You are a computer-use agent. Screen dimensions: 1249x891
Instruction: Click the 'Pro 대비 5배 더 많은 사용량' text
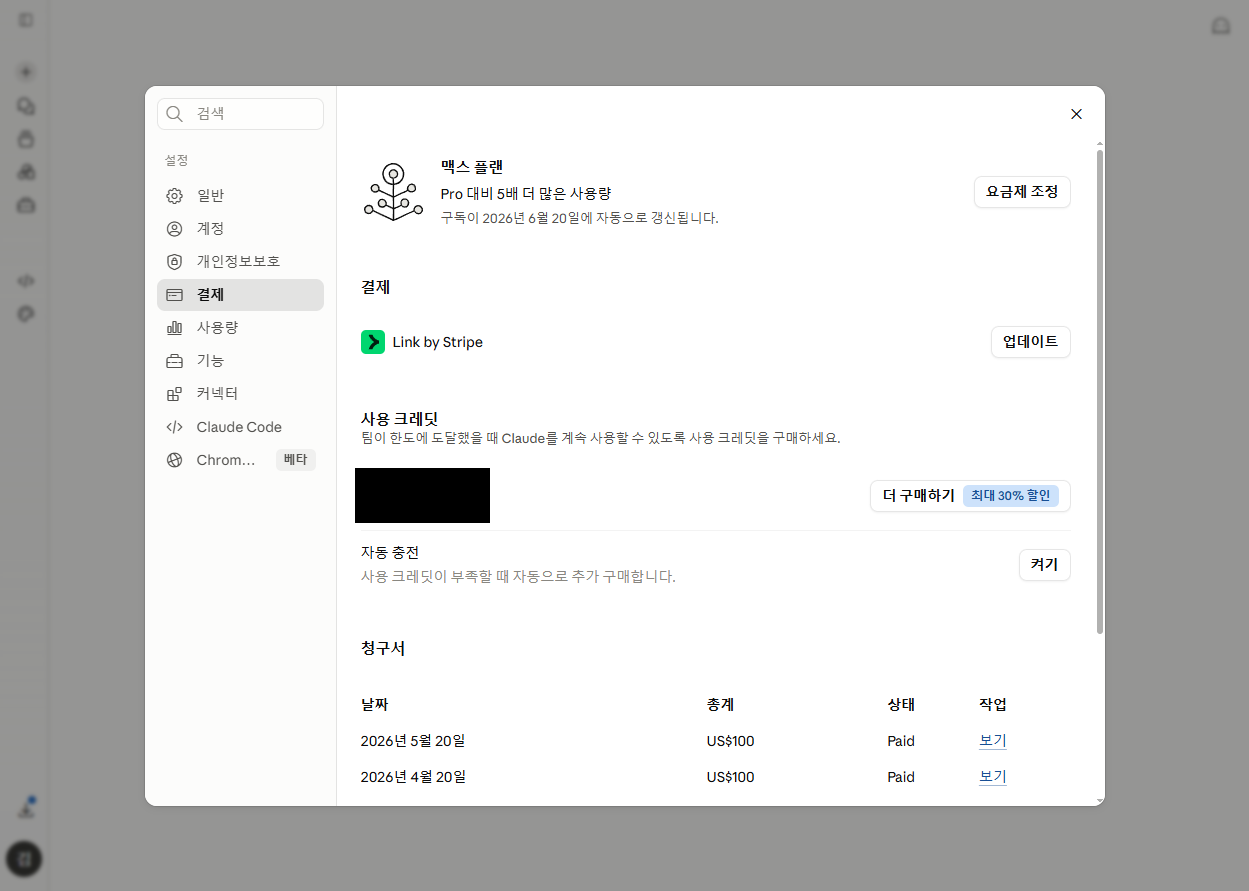[x=526, y=193]
